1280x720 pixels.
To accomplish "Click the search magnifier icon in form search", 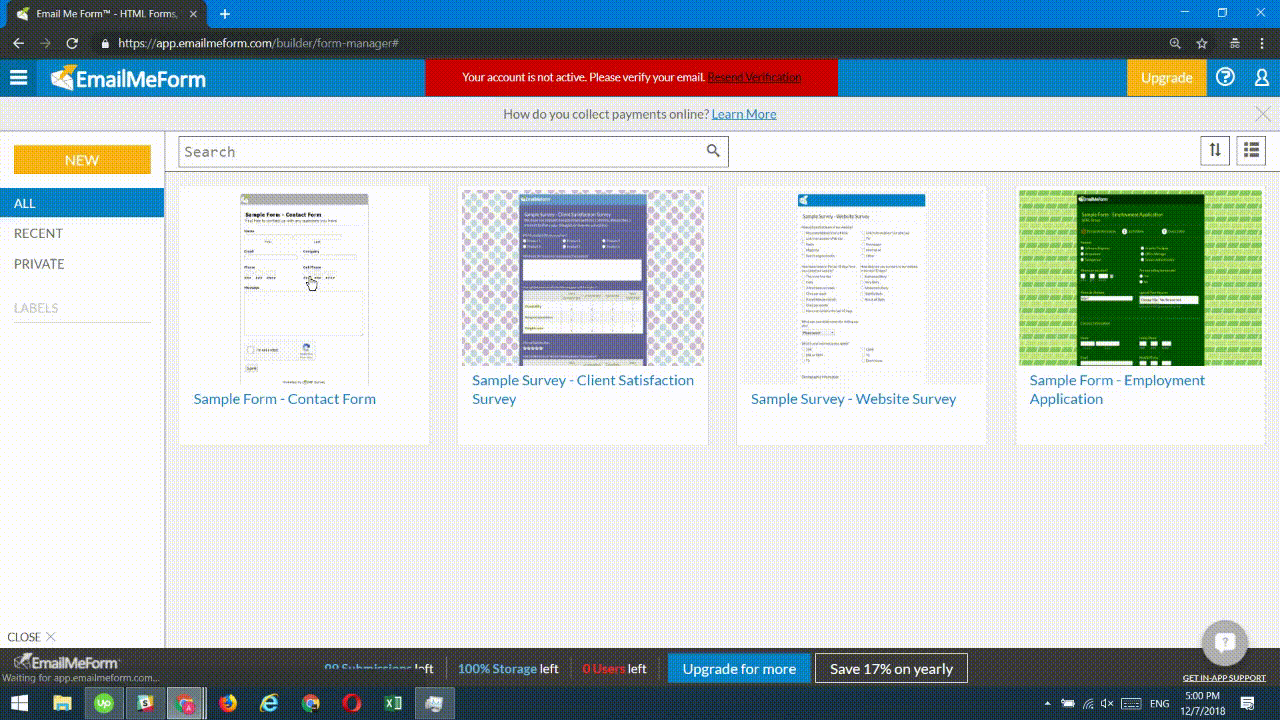I will click(713, 151).
